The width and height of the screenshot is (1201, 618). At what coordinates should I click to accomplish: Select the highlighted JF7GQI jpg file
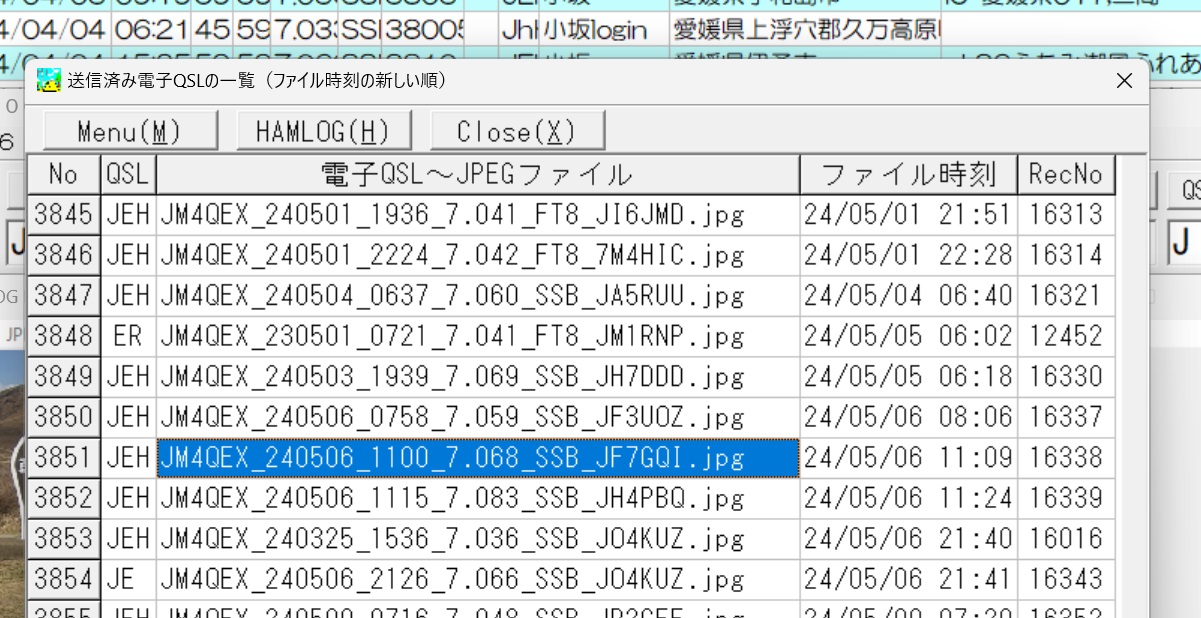[452, 458]
